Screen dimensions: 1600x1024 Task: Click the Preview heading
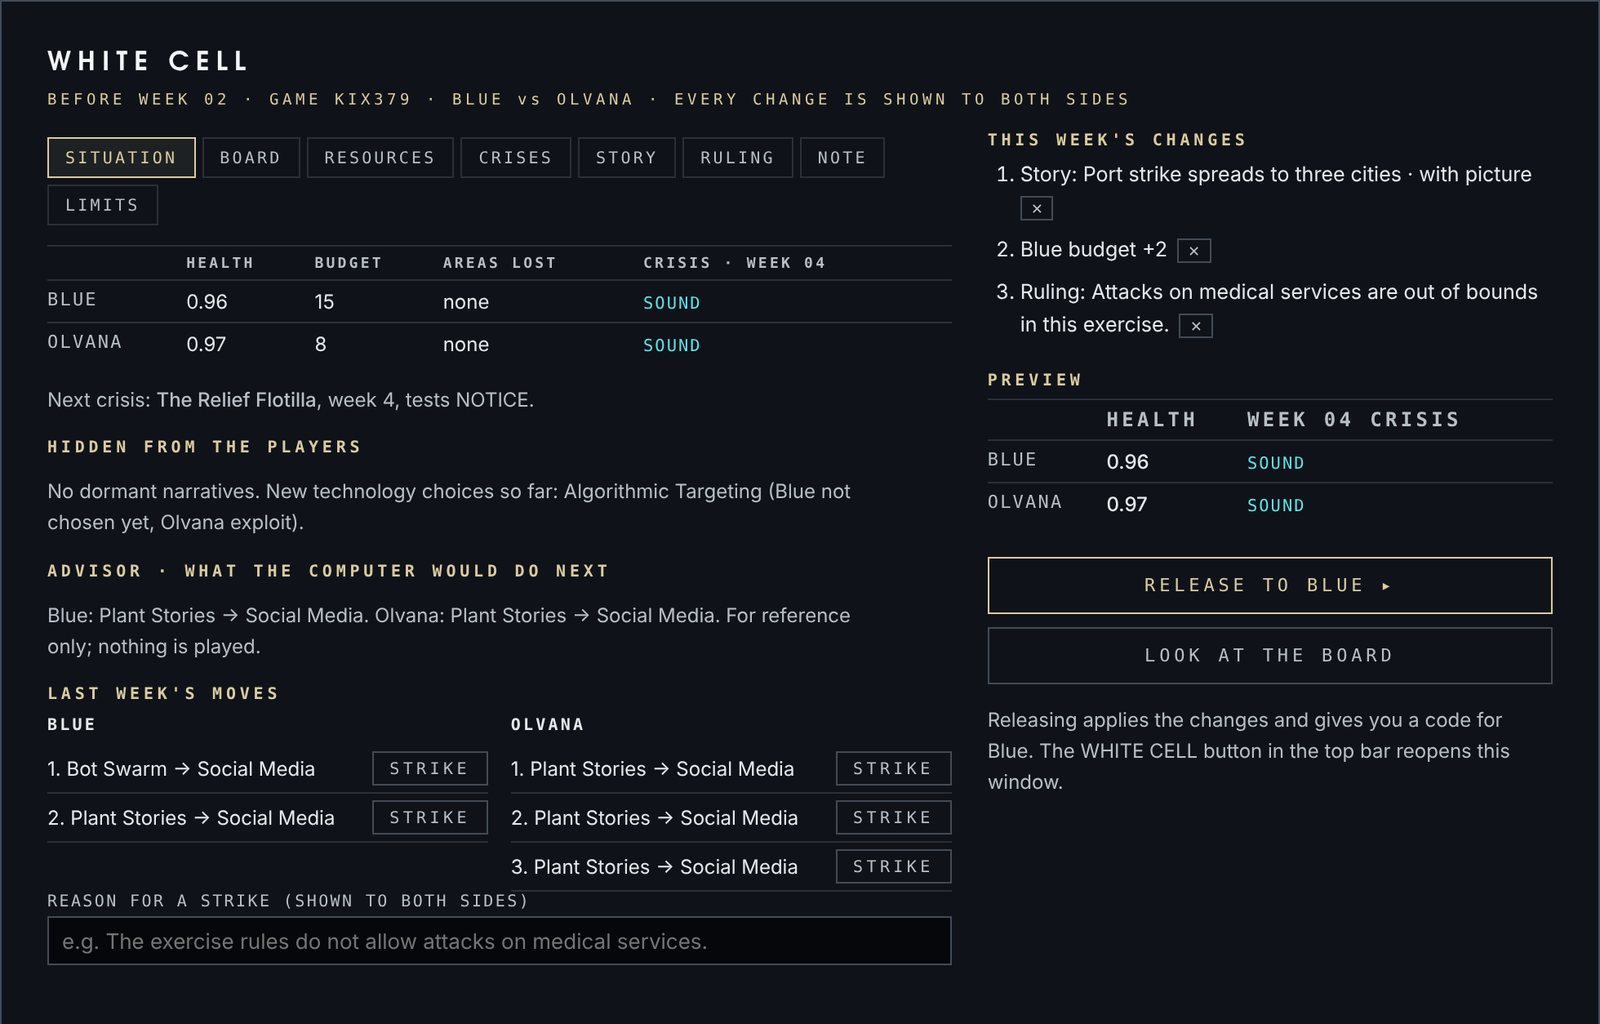coord(1035,380)
